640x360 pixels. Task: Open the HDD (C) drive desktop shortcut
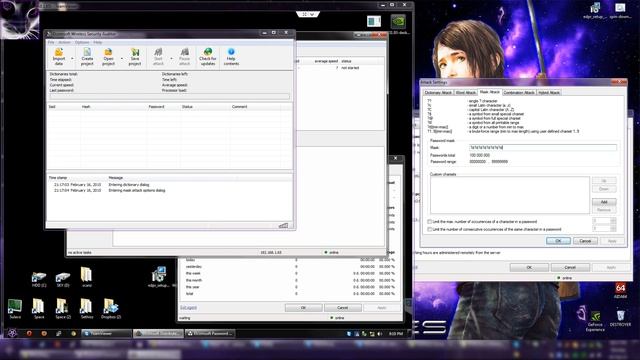tap(39, 278)
